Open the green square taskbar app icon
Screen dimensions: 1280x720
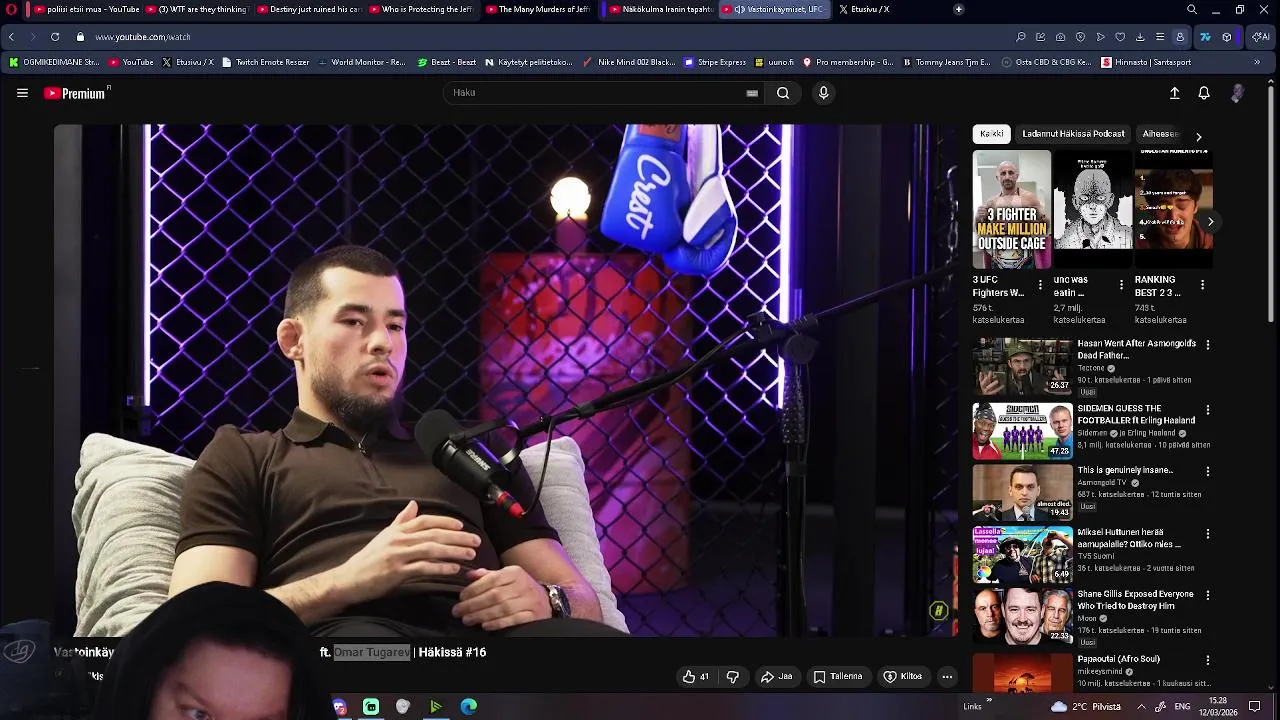click(371, 707)
